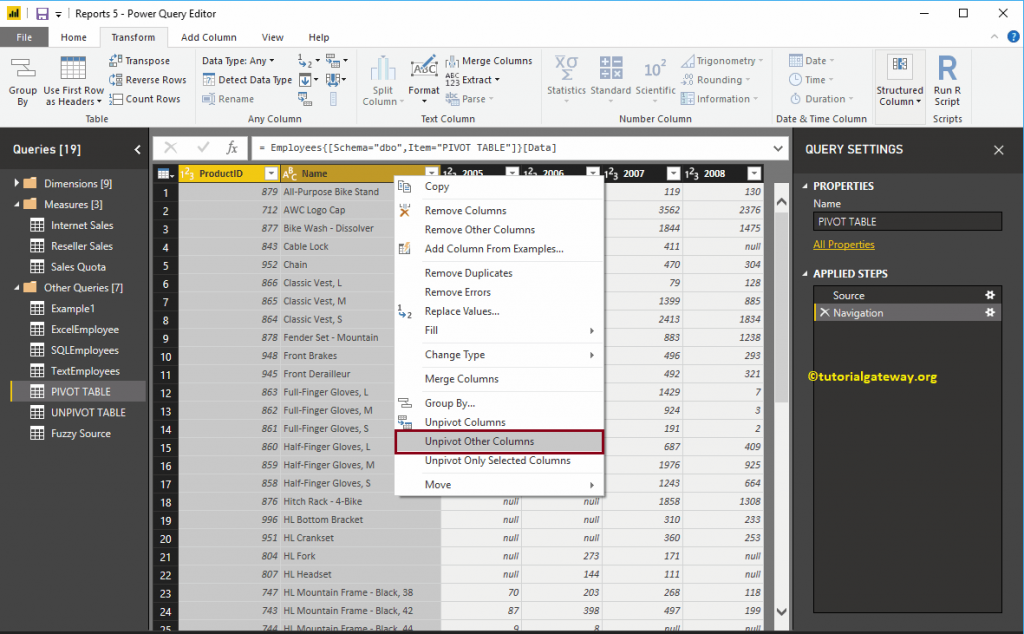Expand the Dimensions folder in Queries
Viewport: 1024px width, 634px height.
pos(16,183)
